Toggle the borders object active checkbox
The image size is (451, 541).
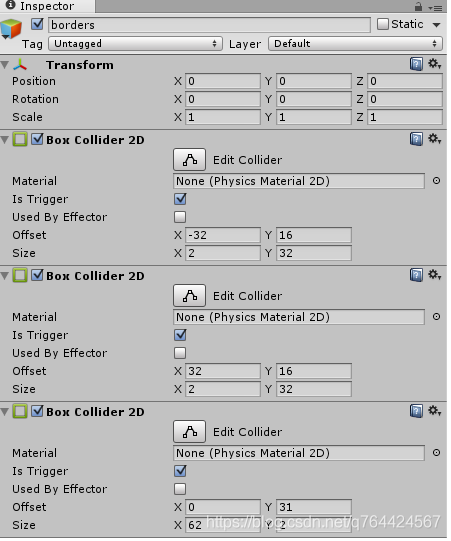[37, 24]
